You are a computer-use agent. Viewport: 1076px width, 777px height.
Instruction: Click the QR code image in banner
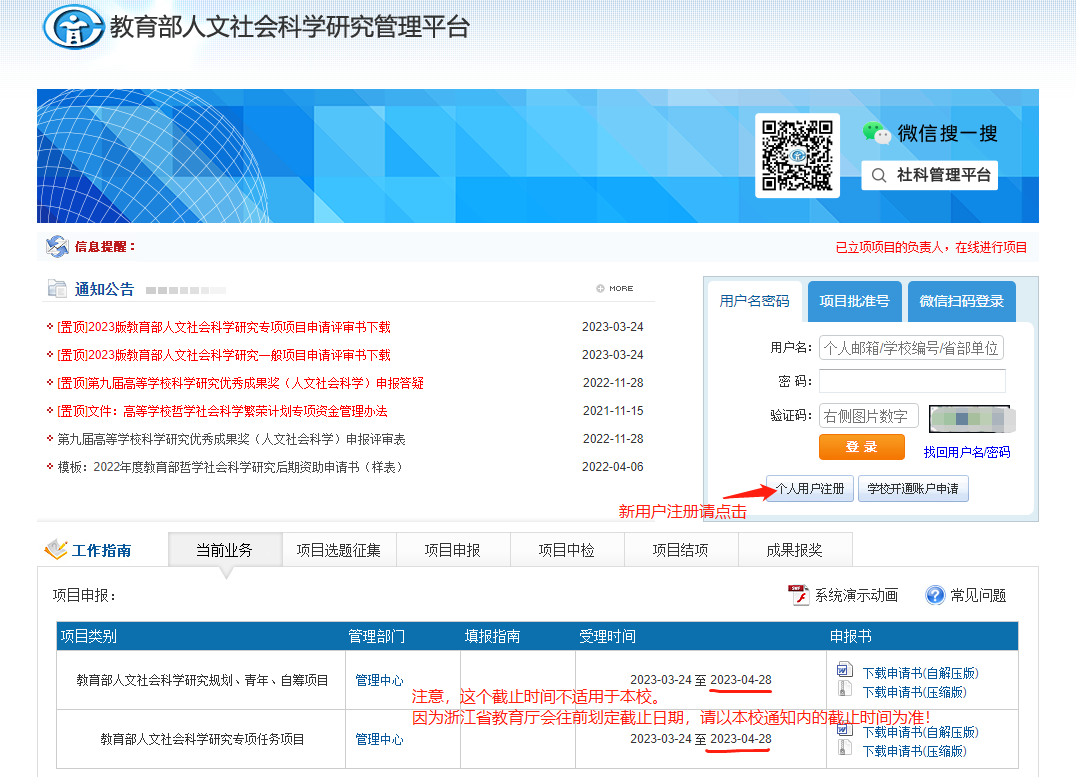click(x=797, y=155)
